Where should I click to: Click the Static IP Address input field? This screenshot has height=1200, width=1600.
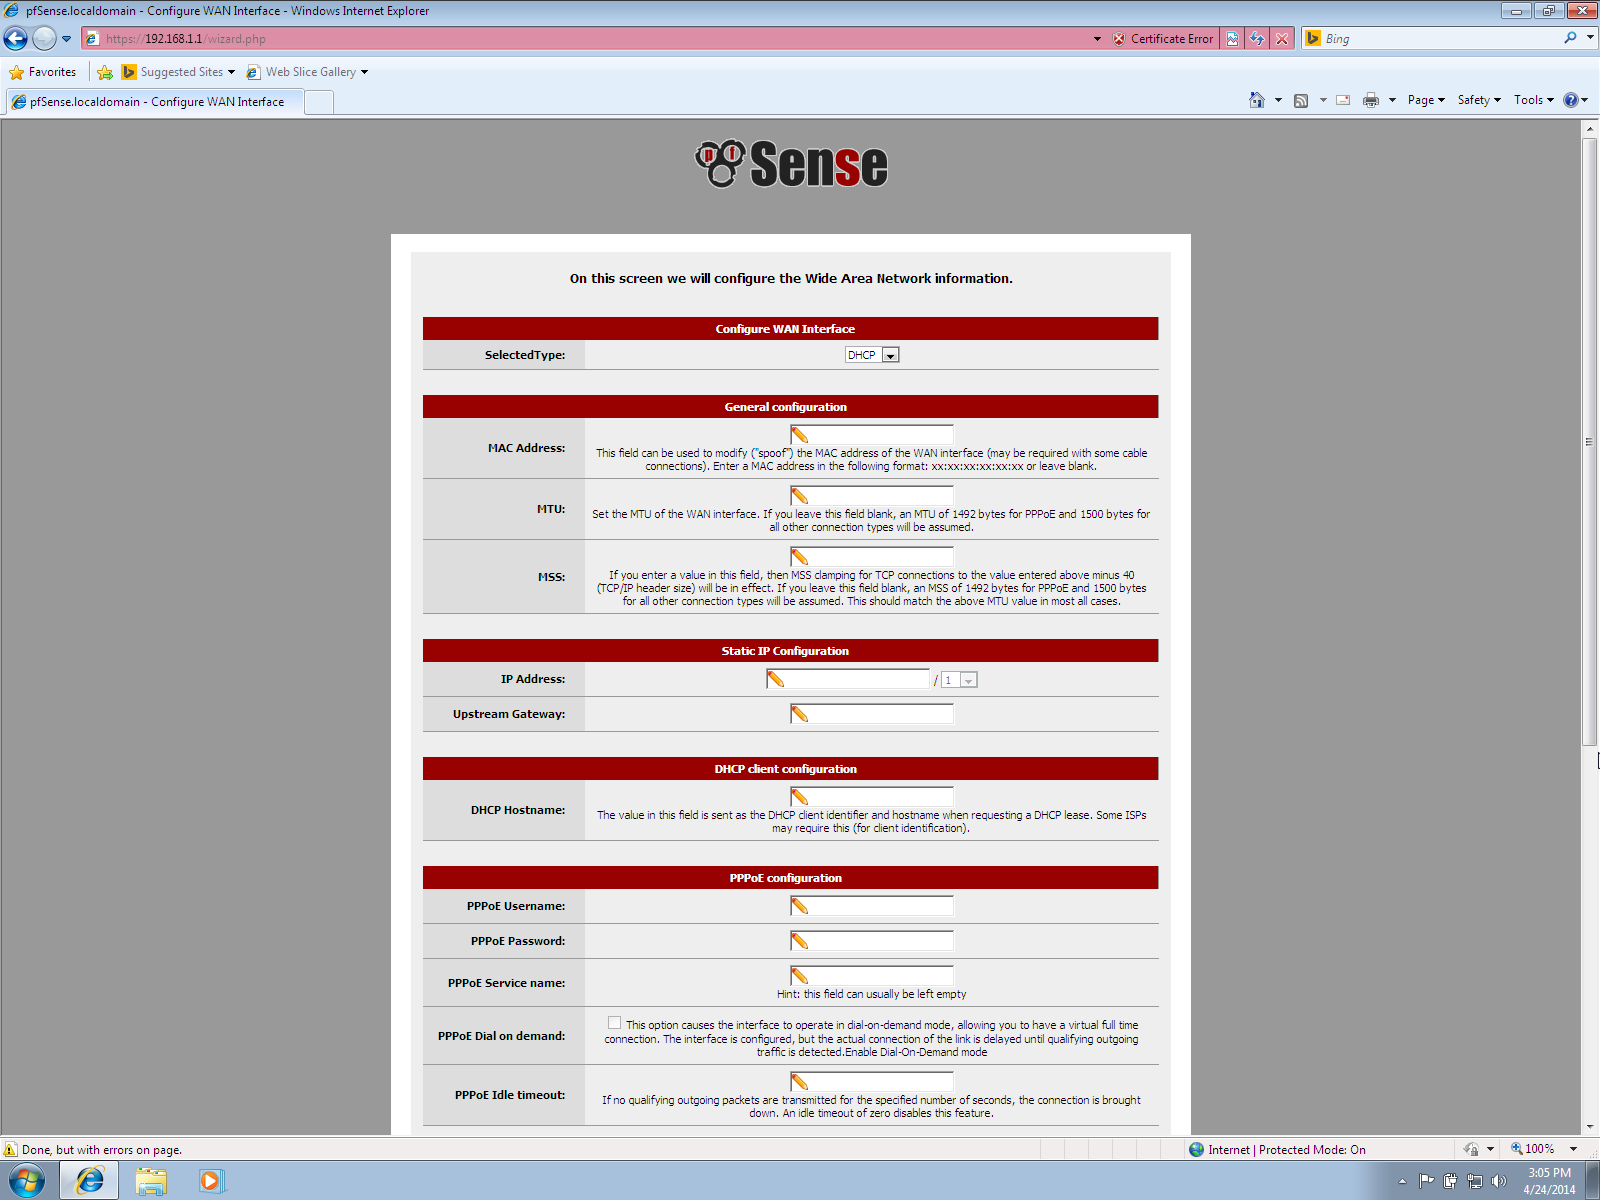[848, 679]
